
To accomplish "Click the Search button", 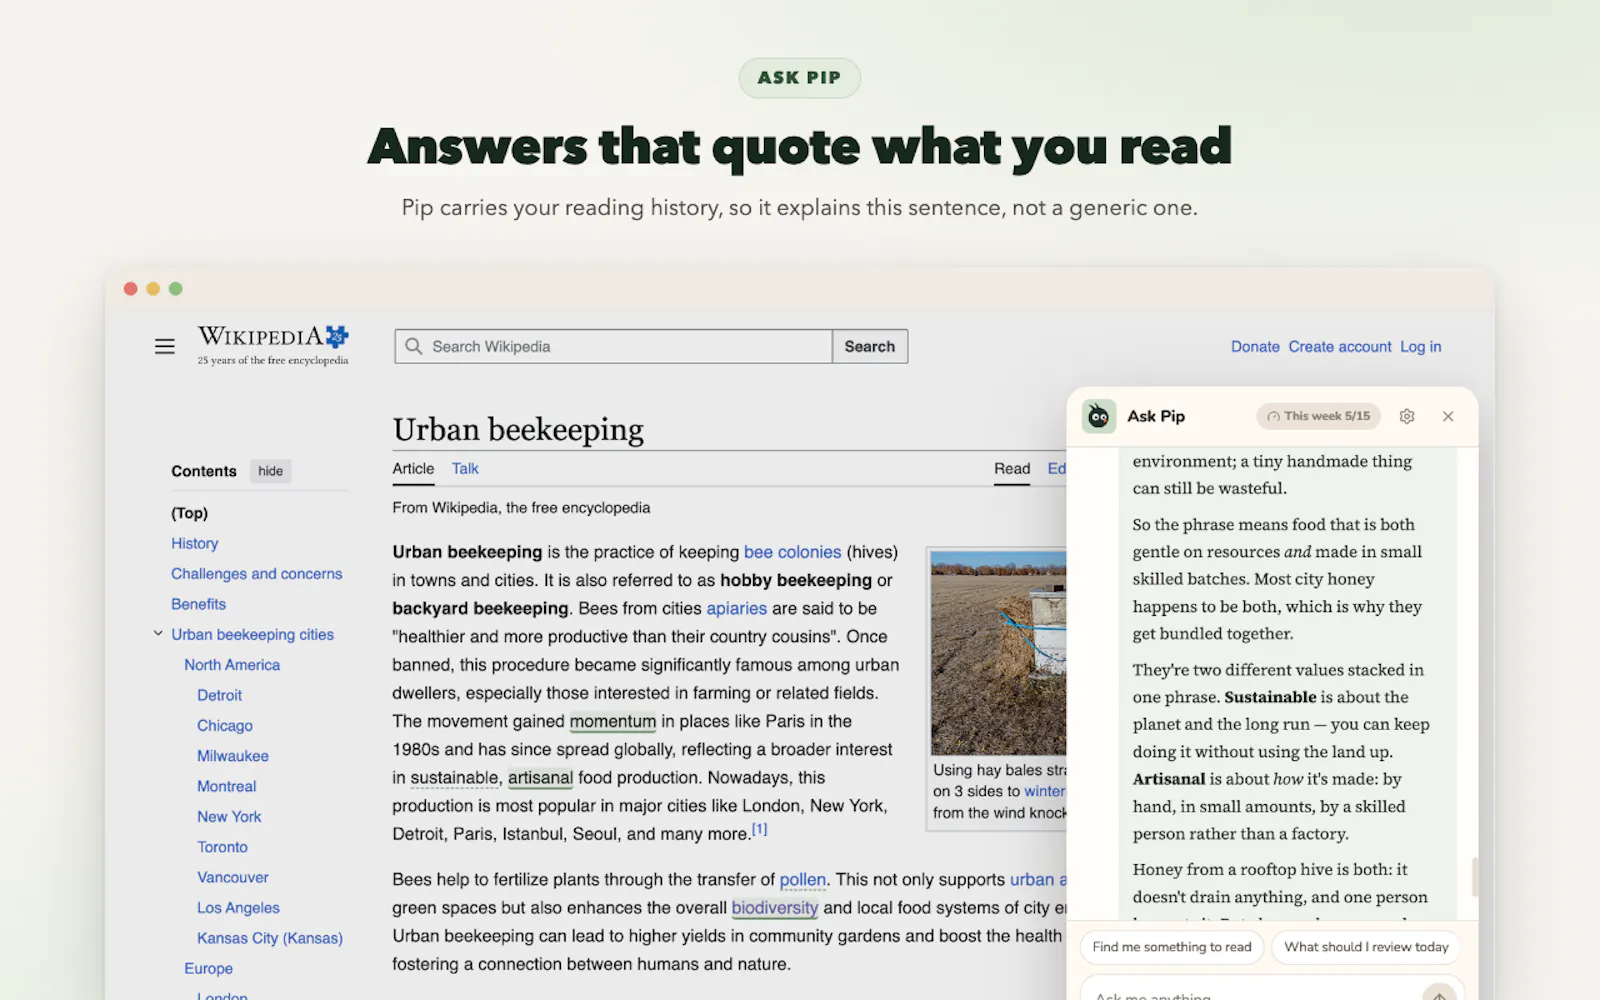I will click(x=870, y=346).
